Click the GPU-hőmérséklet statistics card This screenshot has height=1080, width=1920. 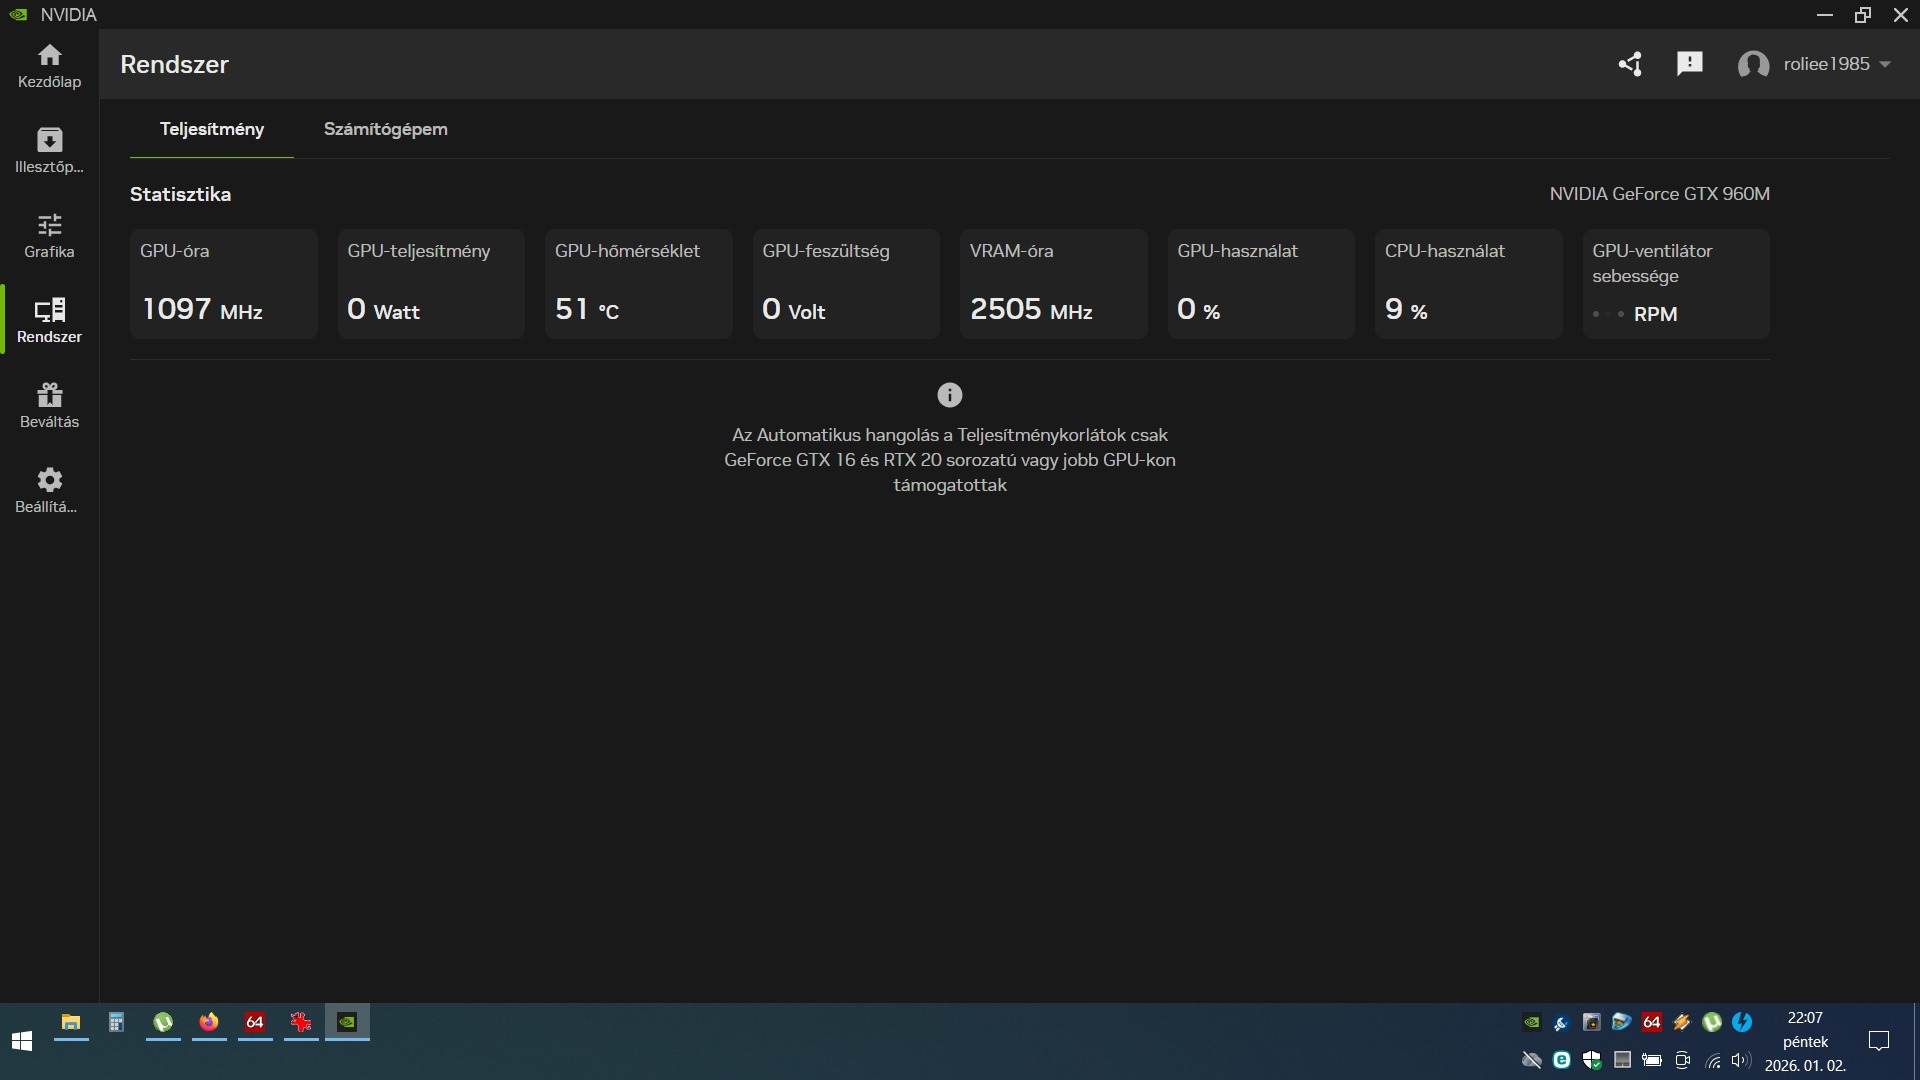[638, 283]
